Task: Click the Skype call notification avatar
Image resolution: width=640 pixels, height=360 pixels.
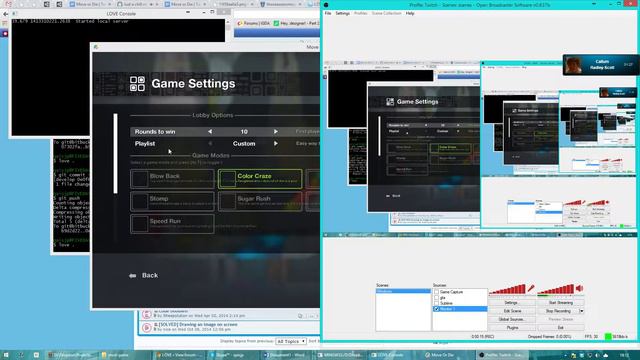Action: (x=573, y=65)
